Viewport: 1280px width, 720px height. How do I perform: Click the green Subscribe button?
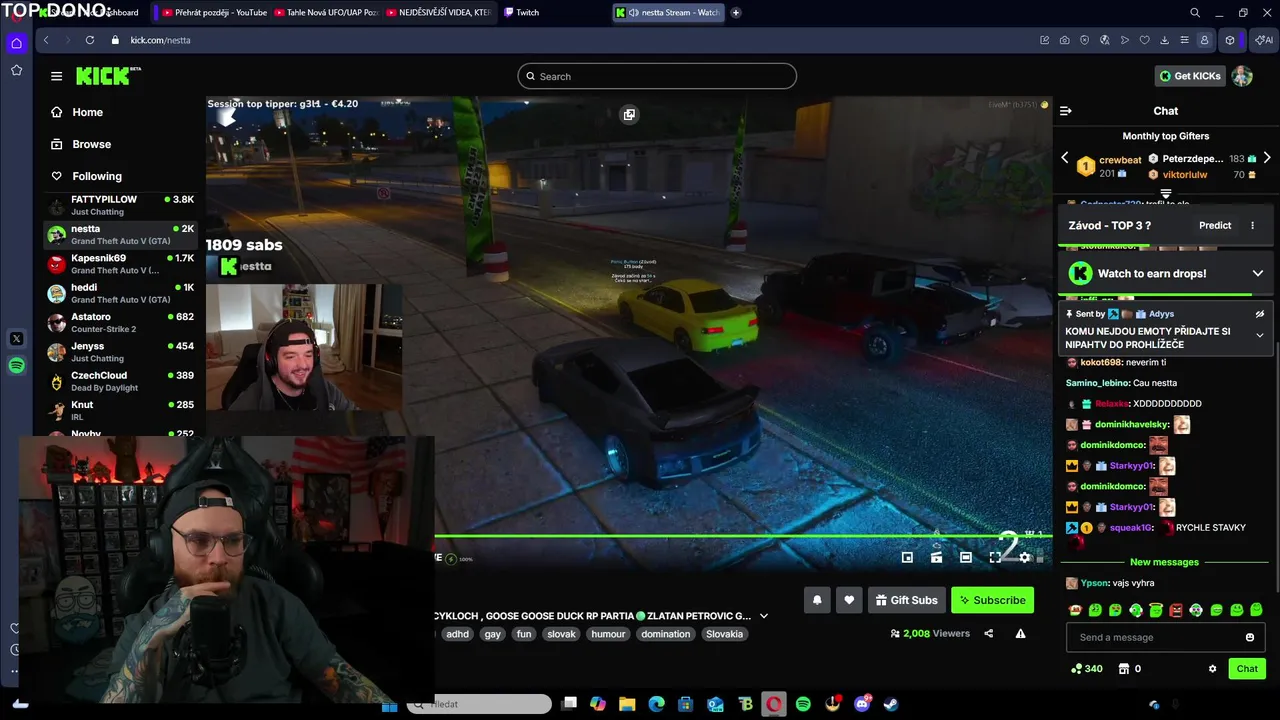(x=992, y=600)
